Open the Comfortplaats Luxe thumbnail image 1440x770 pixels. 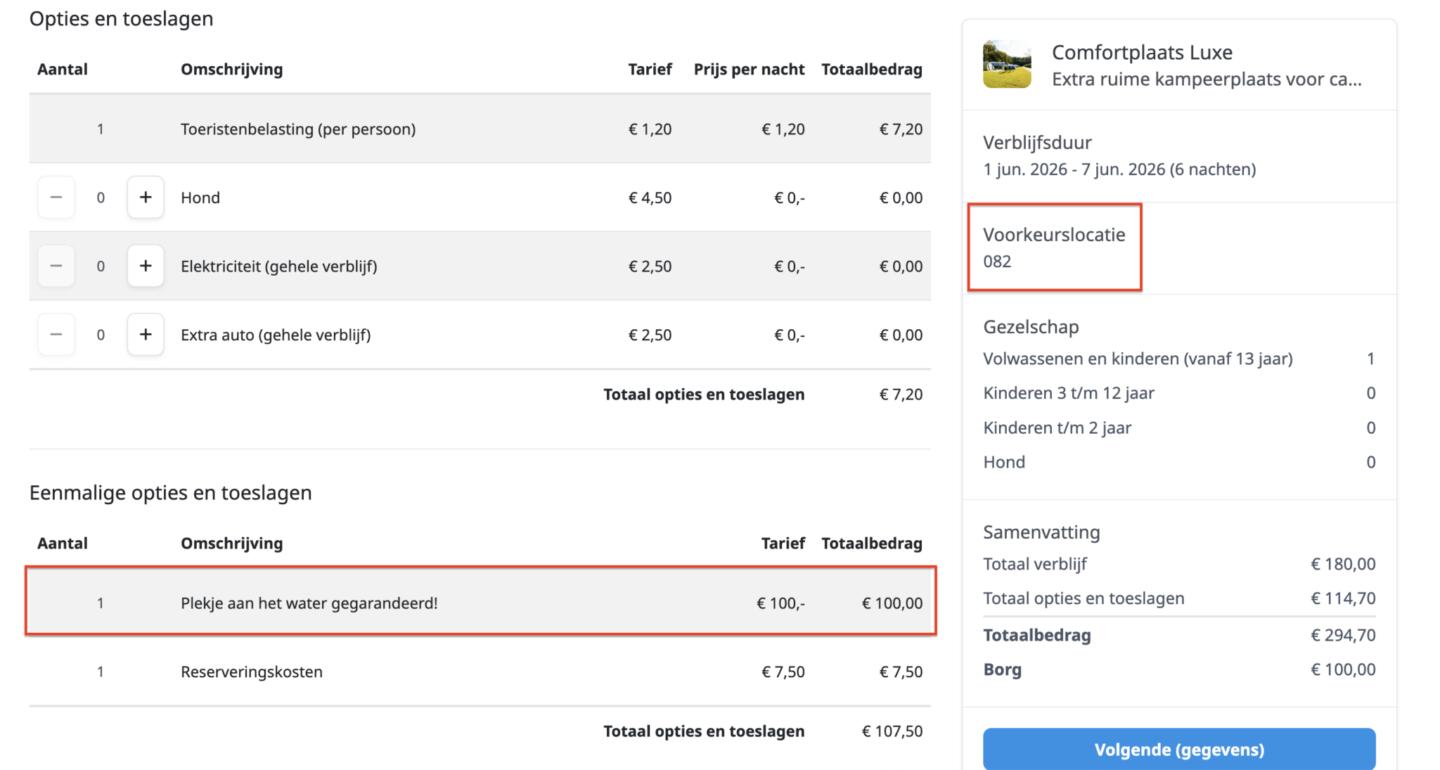1007,65
